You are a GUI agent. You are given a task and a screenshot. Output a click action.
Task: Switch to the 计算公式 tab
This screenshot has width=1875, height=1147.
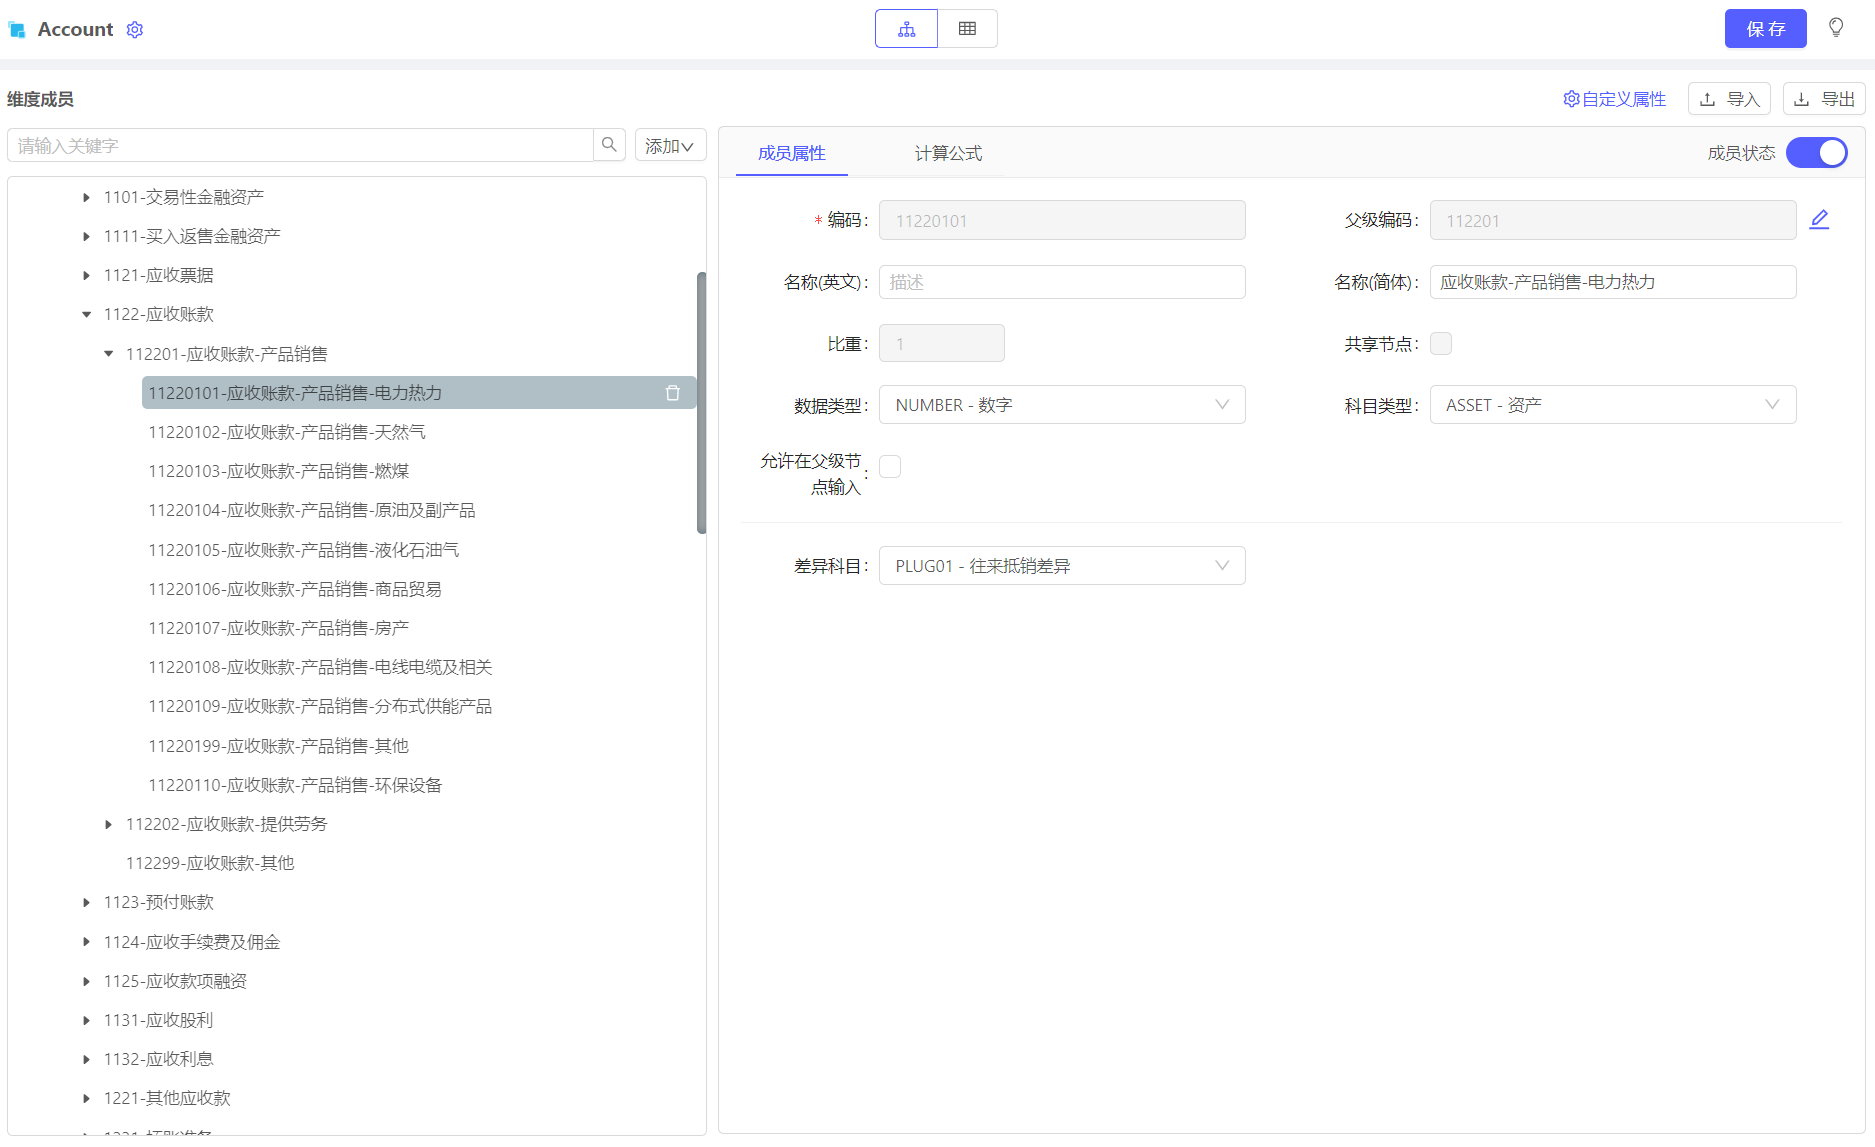(948, 153)
